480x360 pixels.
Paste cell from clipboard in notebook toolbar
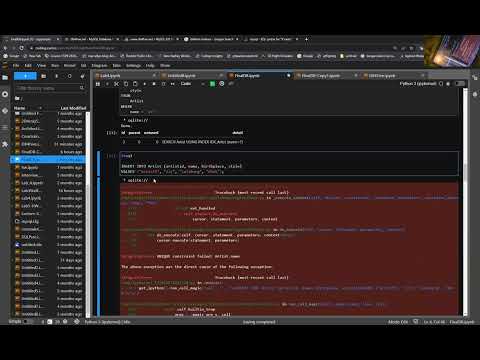135,84
